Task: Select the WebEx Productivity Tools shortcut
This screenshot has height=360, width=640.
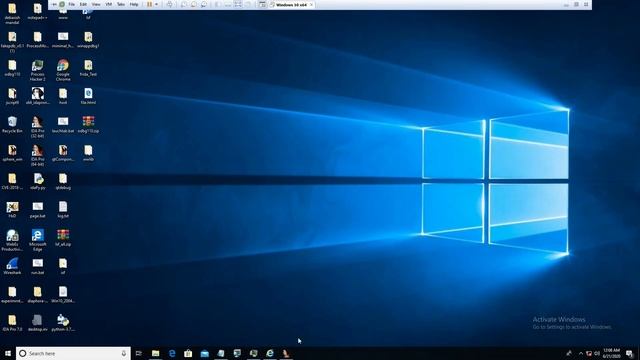Action: tap(12, 240)
